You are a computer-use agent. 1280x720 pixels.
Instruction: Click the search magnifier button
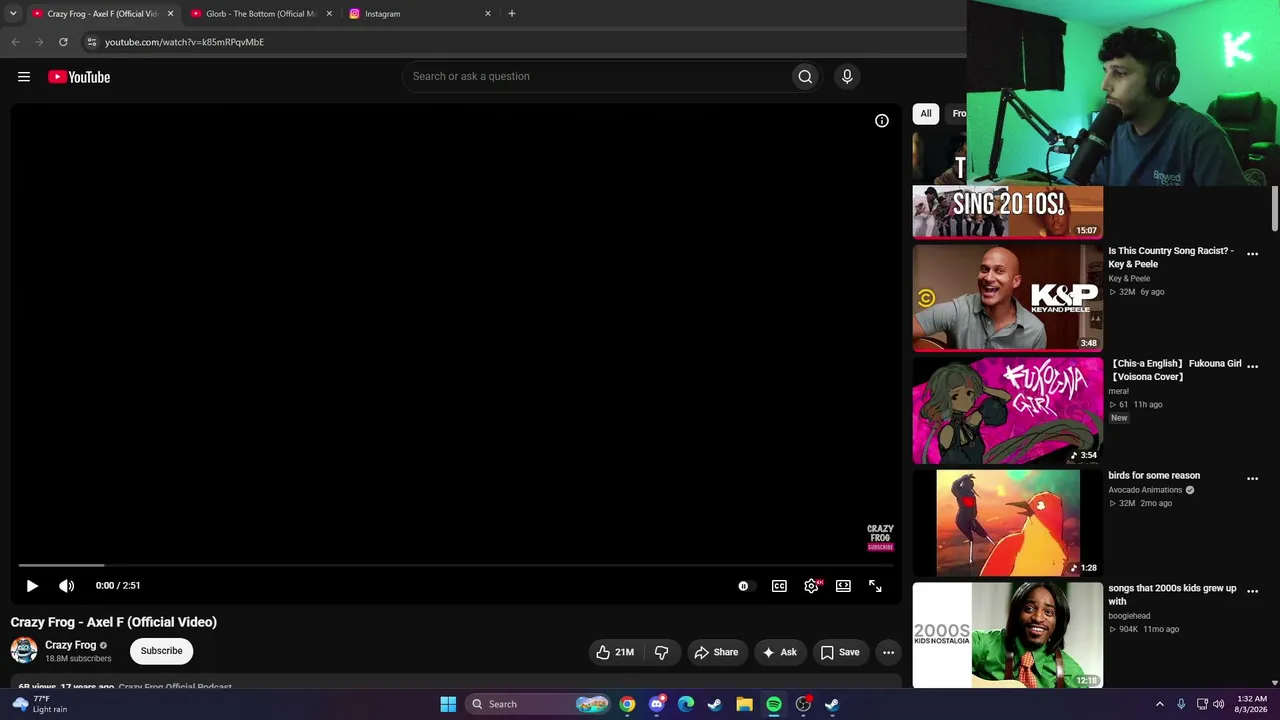[805, 77]
